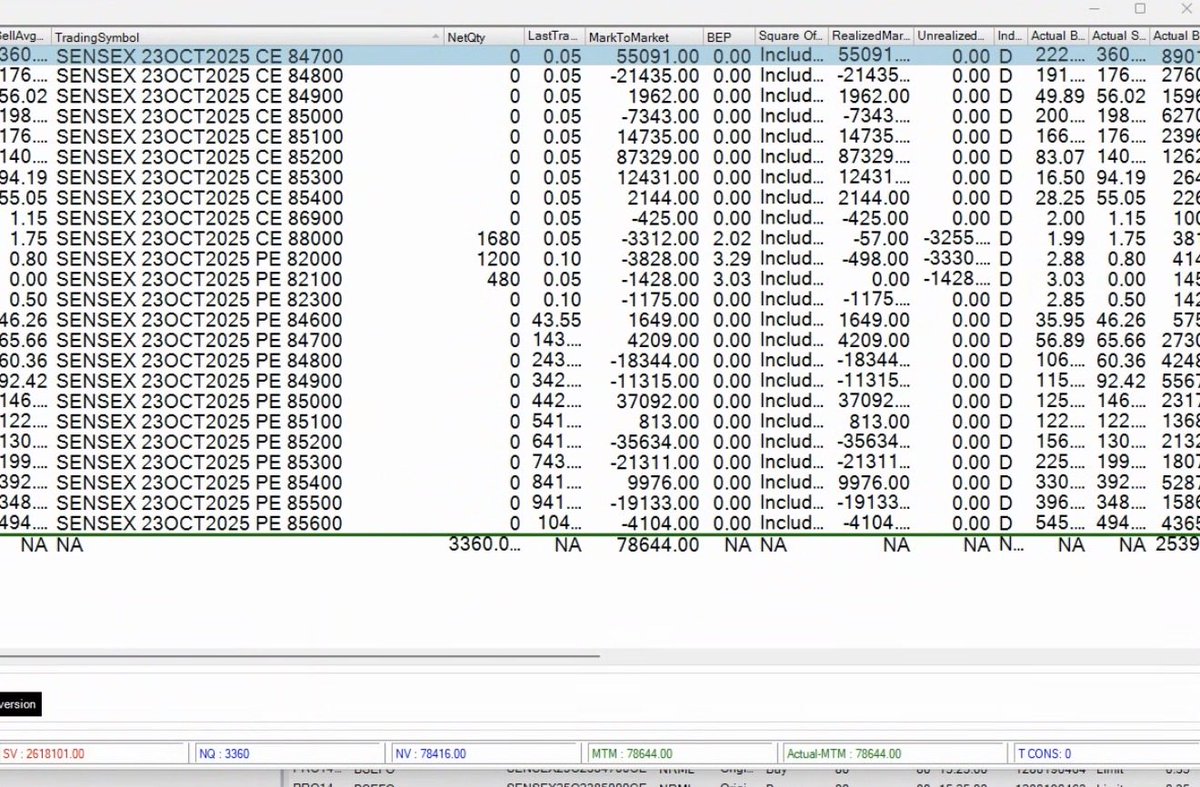
Task: Click the SV : 2618101.00 status field
Action: pos(93,753)
